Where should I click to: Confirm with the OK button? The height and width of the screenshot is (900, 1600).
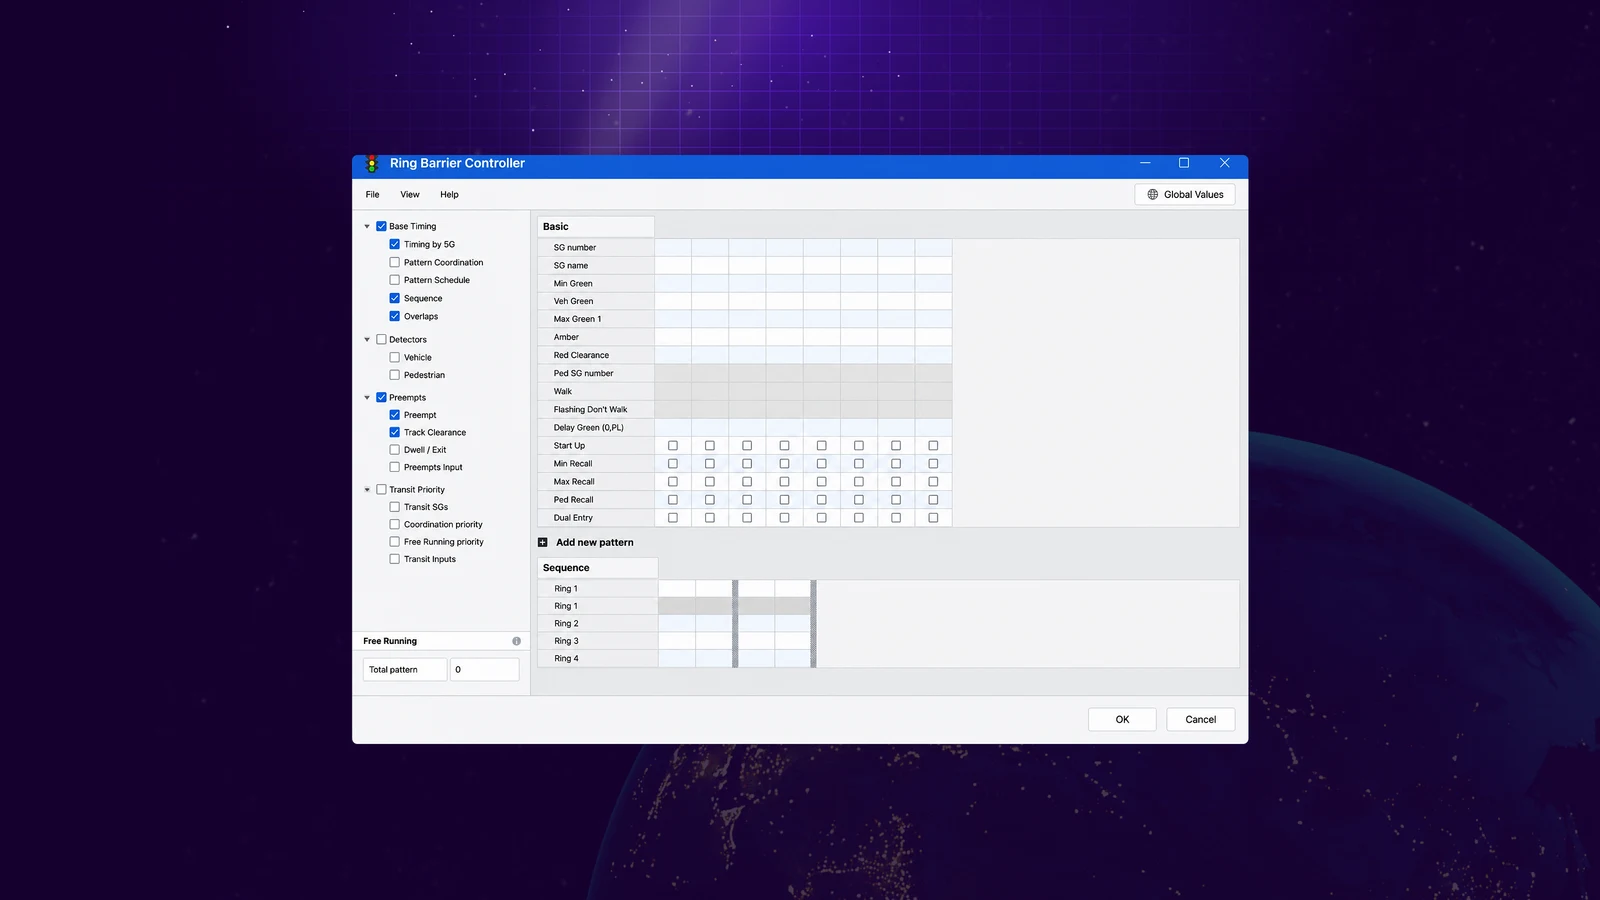tap(1122, 719)
